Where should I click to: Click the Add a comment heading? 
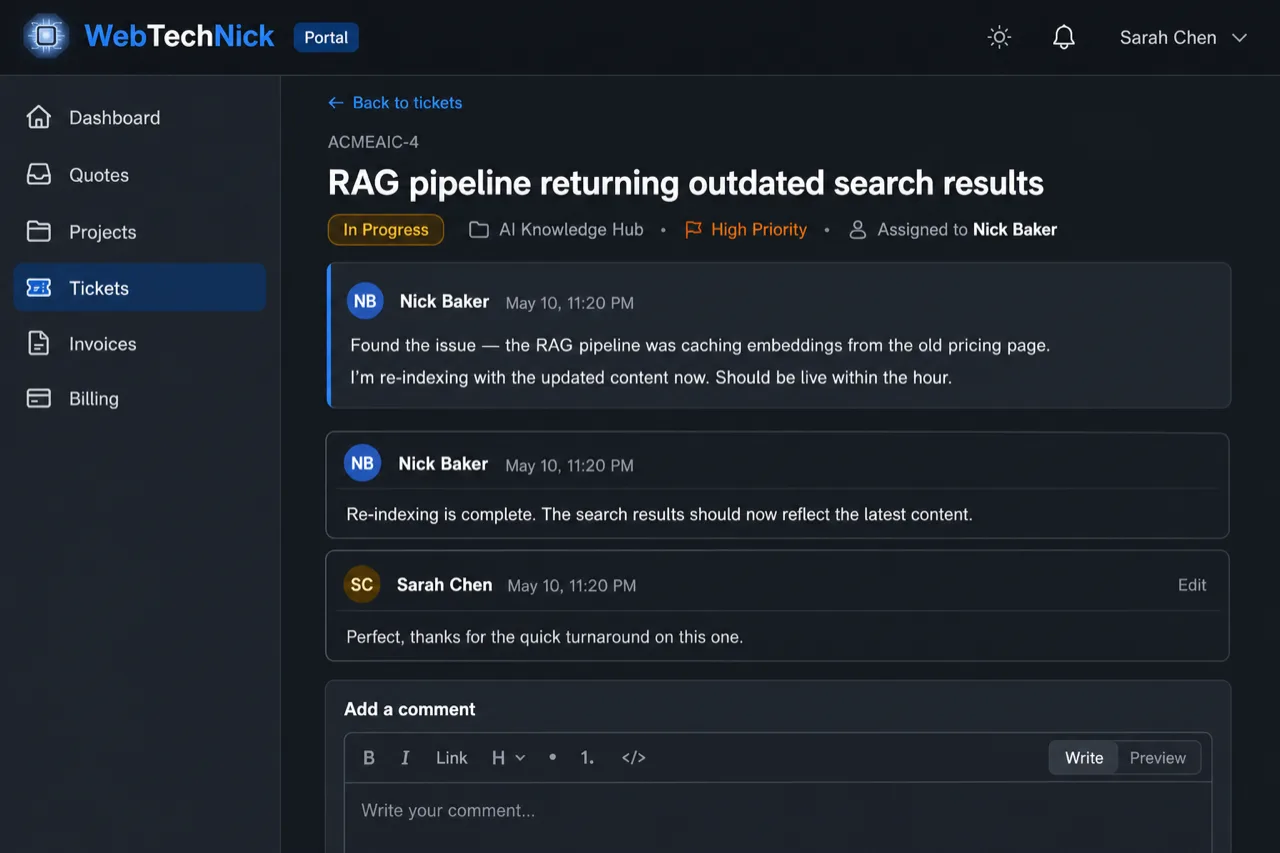tap(410, 709)
